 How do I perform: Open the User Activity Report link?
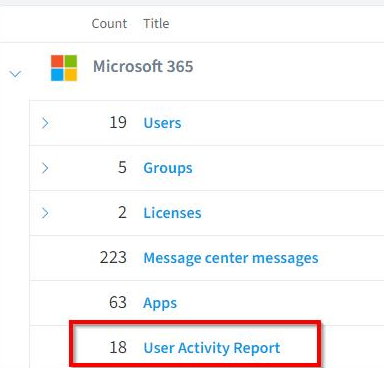212,348
